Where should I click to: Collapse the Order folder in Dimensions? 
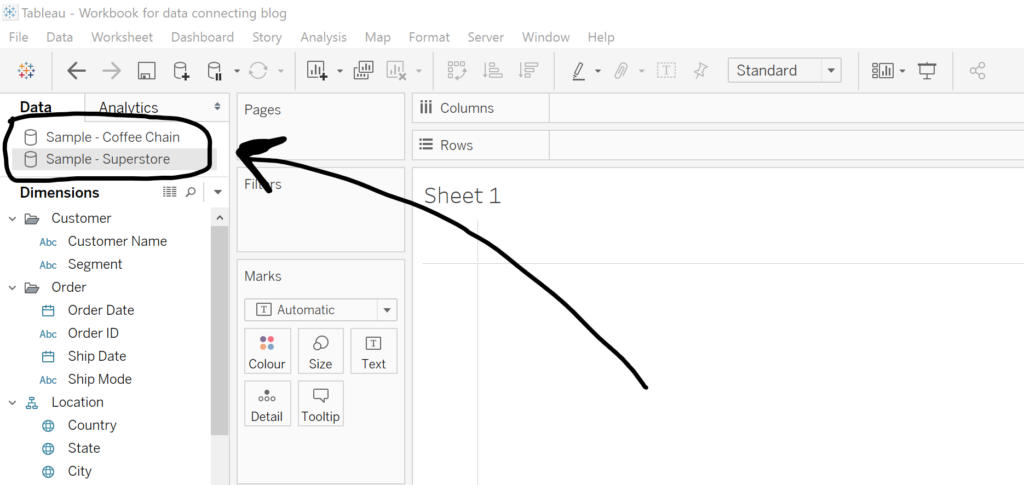point(12,287)
